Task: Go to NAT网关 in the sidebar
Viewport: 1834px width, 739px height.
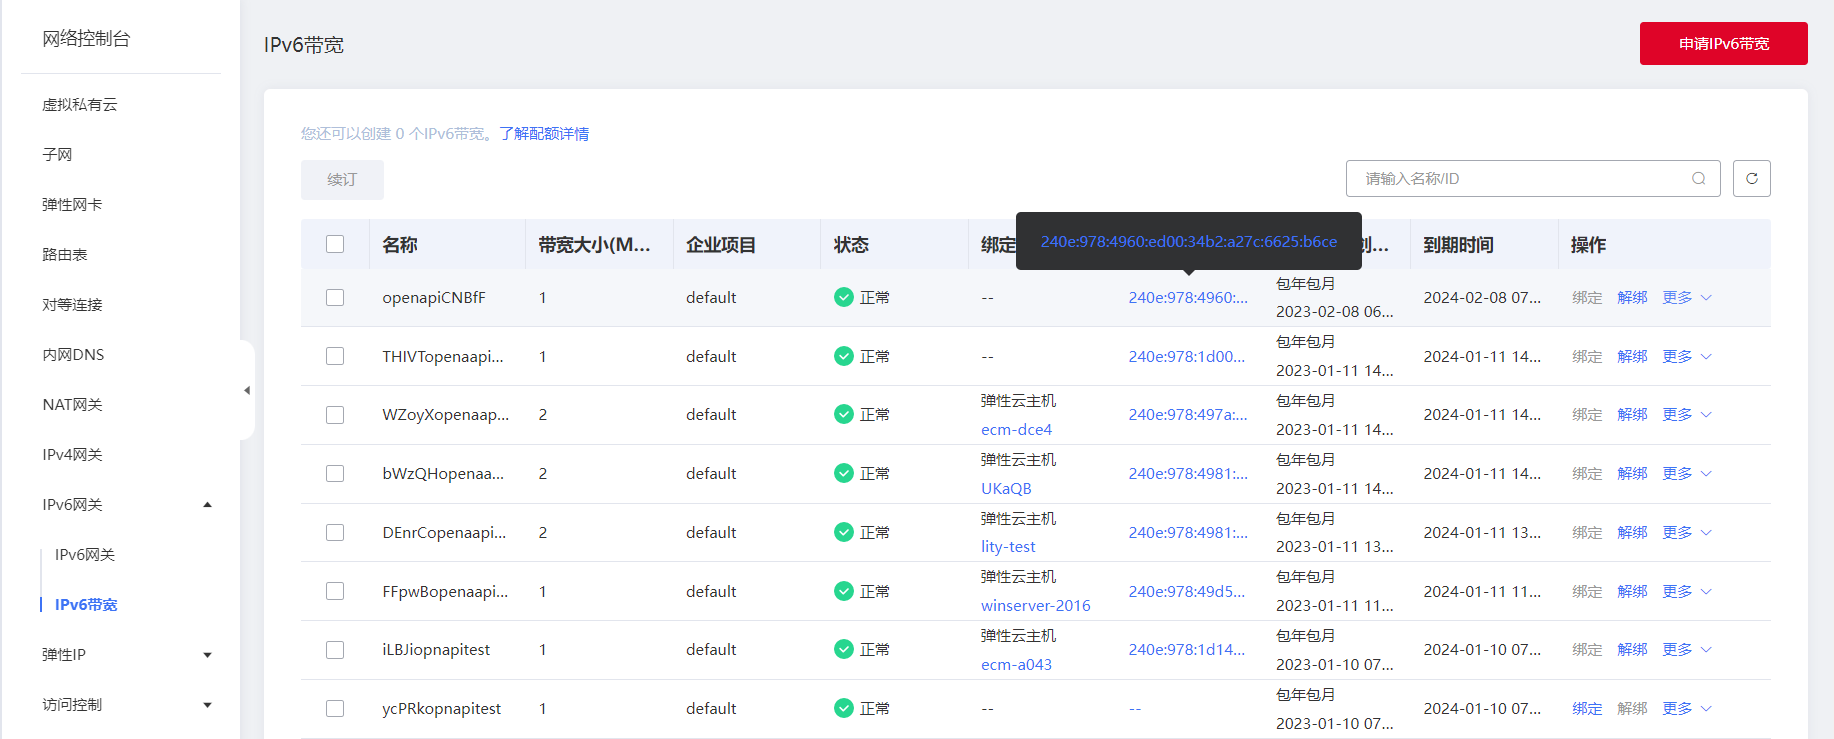Action: tap(72, 405)
